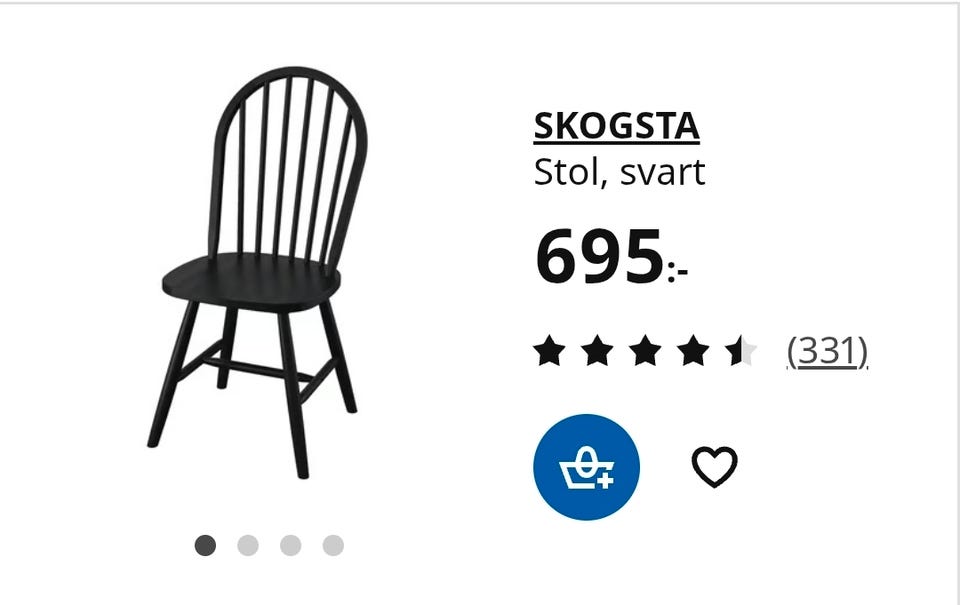The image size is (960, 605).
Task: Click the third rating star
Action: click(x=645, y=351)
